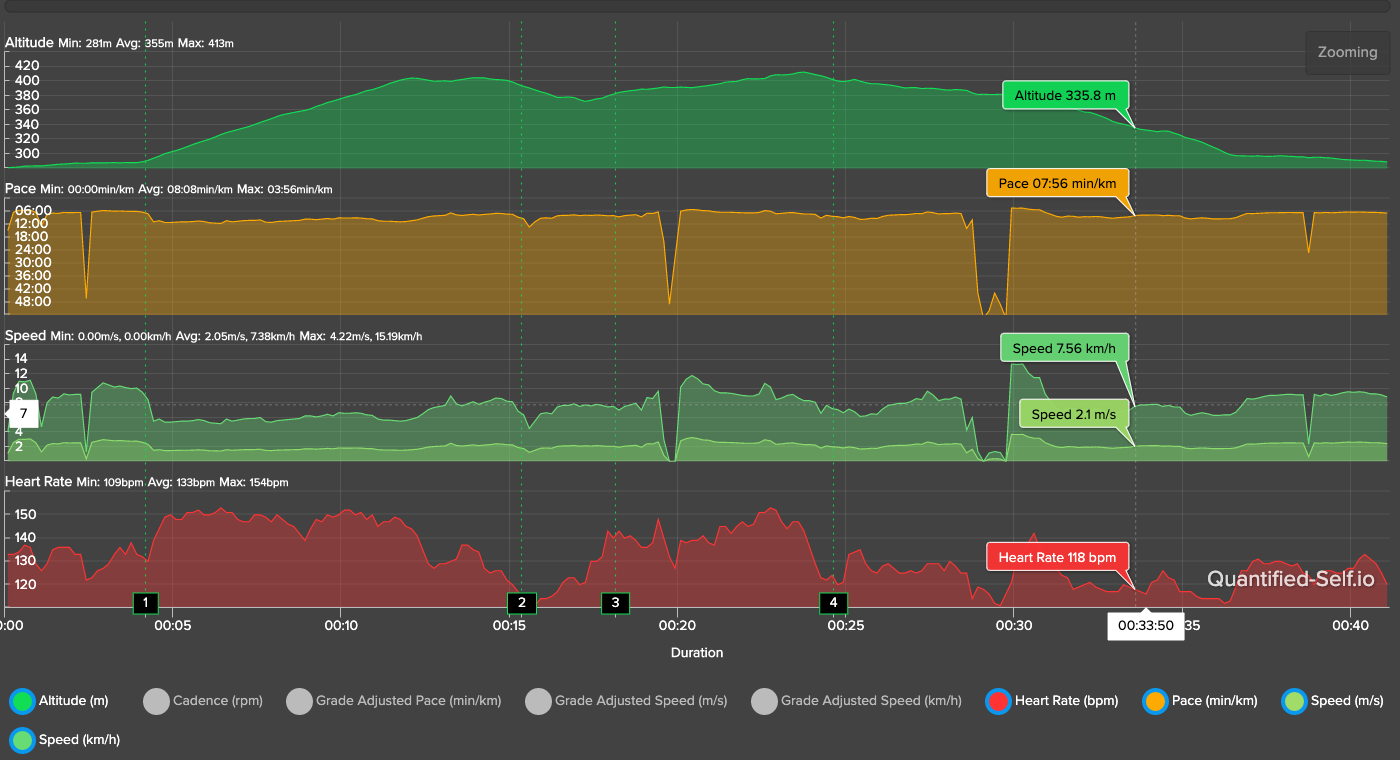Click the 24:00 pace axis label

33,249
